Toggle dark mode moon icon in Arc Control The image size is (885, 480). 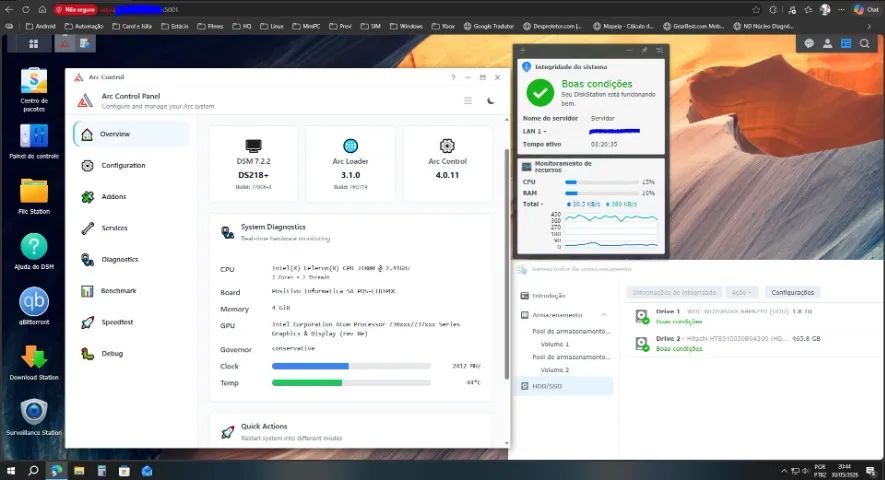490,101
